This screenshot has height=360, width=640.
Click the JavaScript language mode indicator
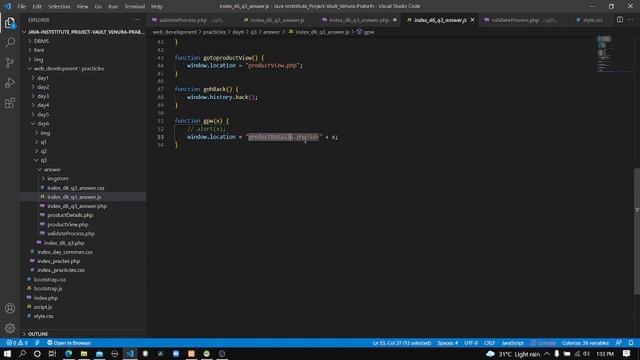point(513,343)
